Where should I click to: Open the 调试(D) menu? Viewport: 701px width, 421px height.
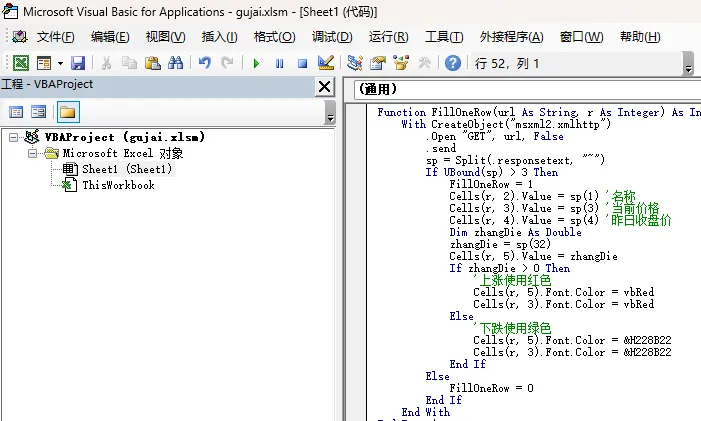point(332,37)
